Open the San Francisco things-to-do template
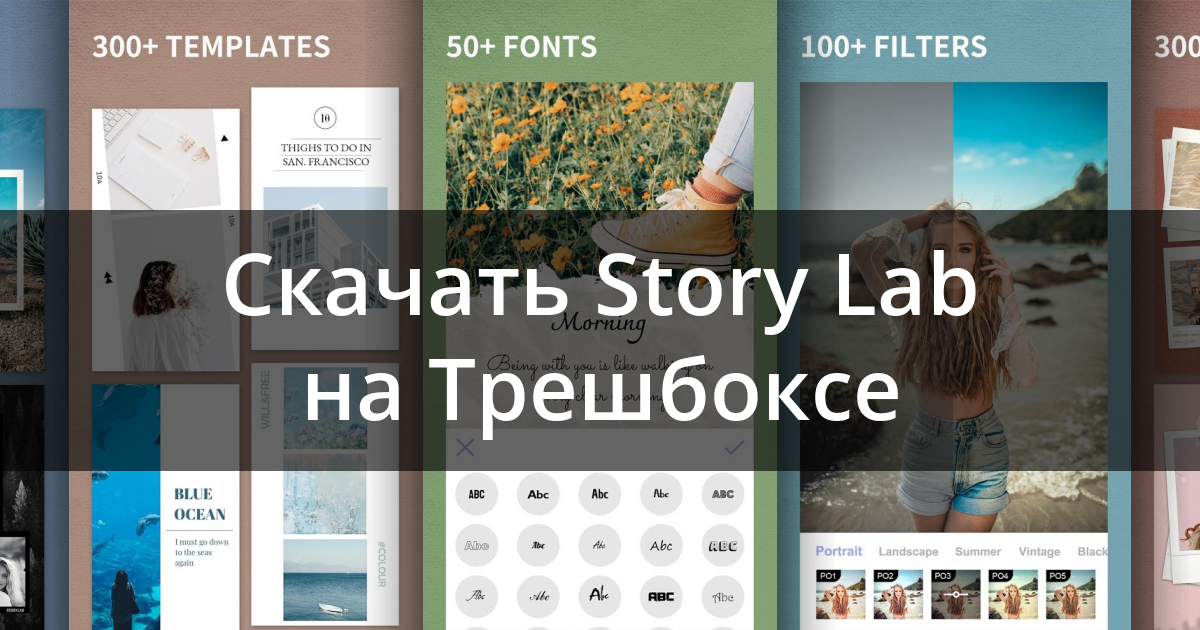This screenshot has height=630, width=1200. [x=326, y=217]
